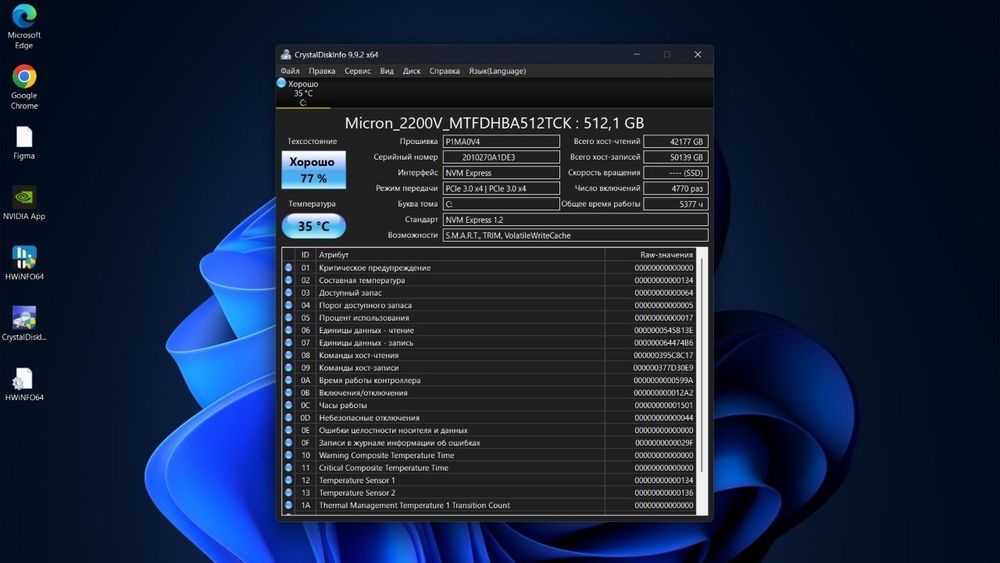Select row Составная температура
Viewport: 1000px width, 563px height.
click(489, 281)
